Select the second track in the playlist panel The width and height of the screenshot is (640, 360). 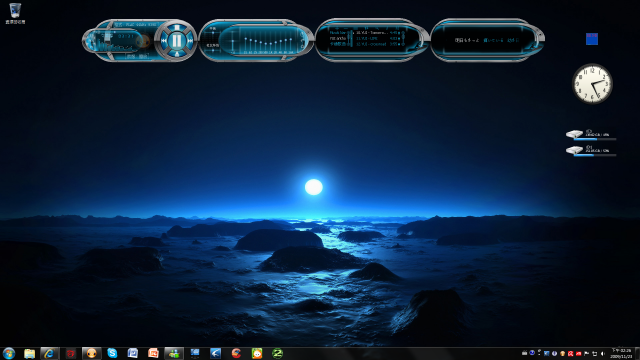tap(376, 38)
